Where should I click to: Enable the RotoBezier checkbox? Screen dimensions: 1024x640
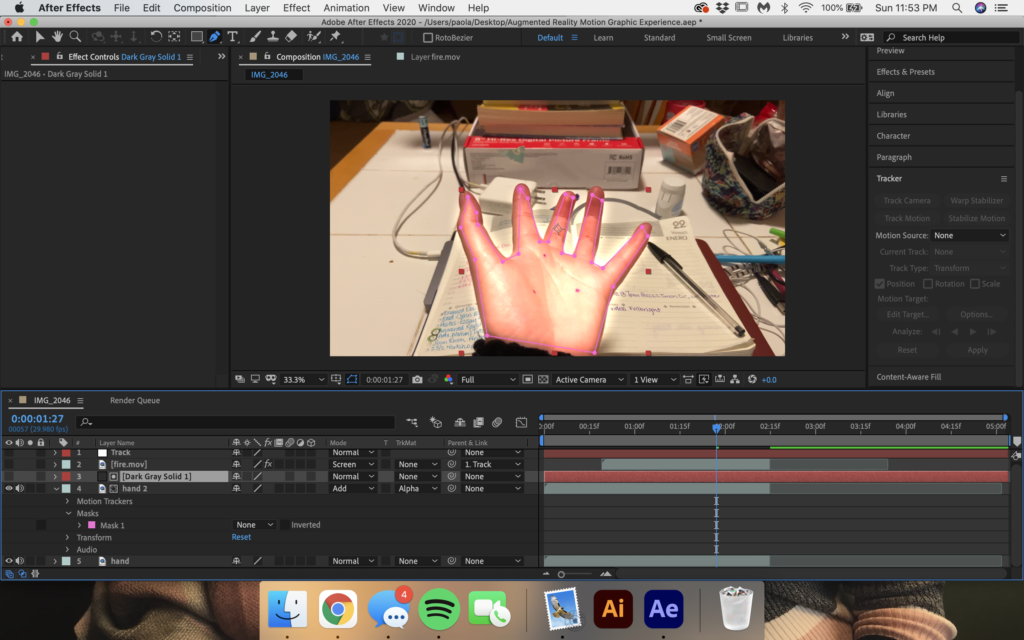[428, 38]
